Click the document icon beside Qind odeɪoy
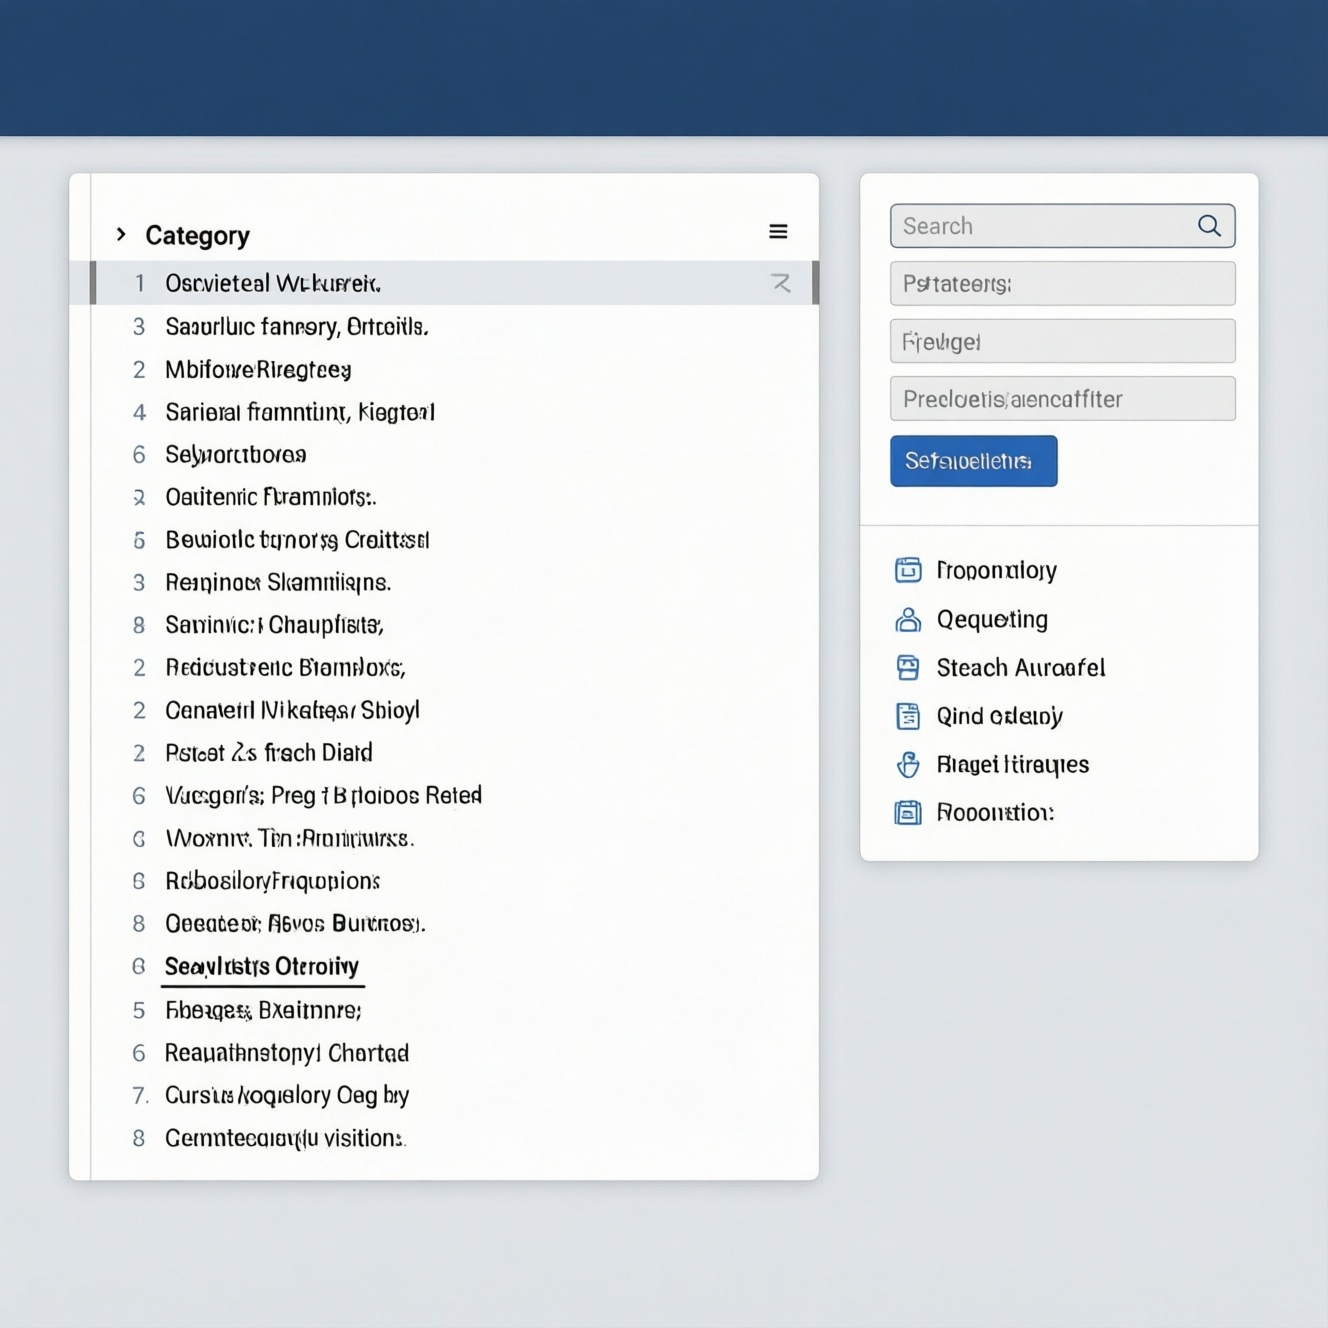1328x1328 pixels. tap(908, 716)
